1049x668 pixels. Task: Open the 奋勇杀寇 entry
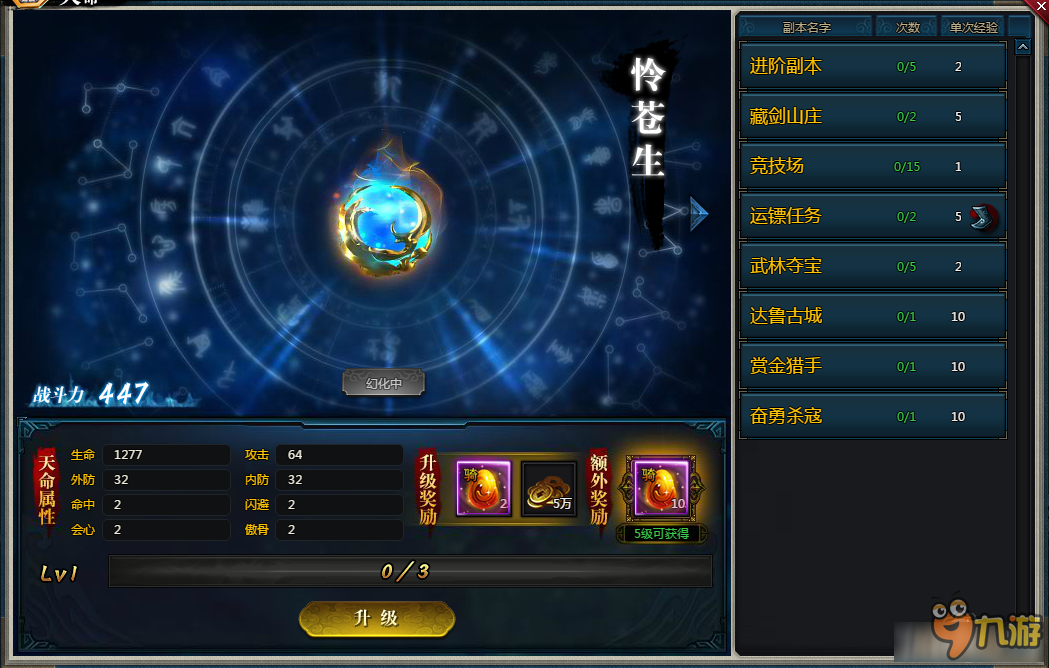click(872, 416)
